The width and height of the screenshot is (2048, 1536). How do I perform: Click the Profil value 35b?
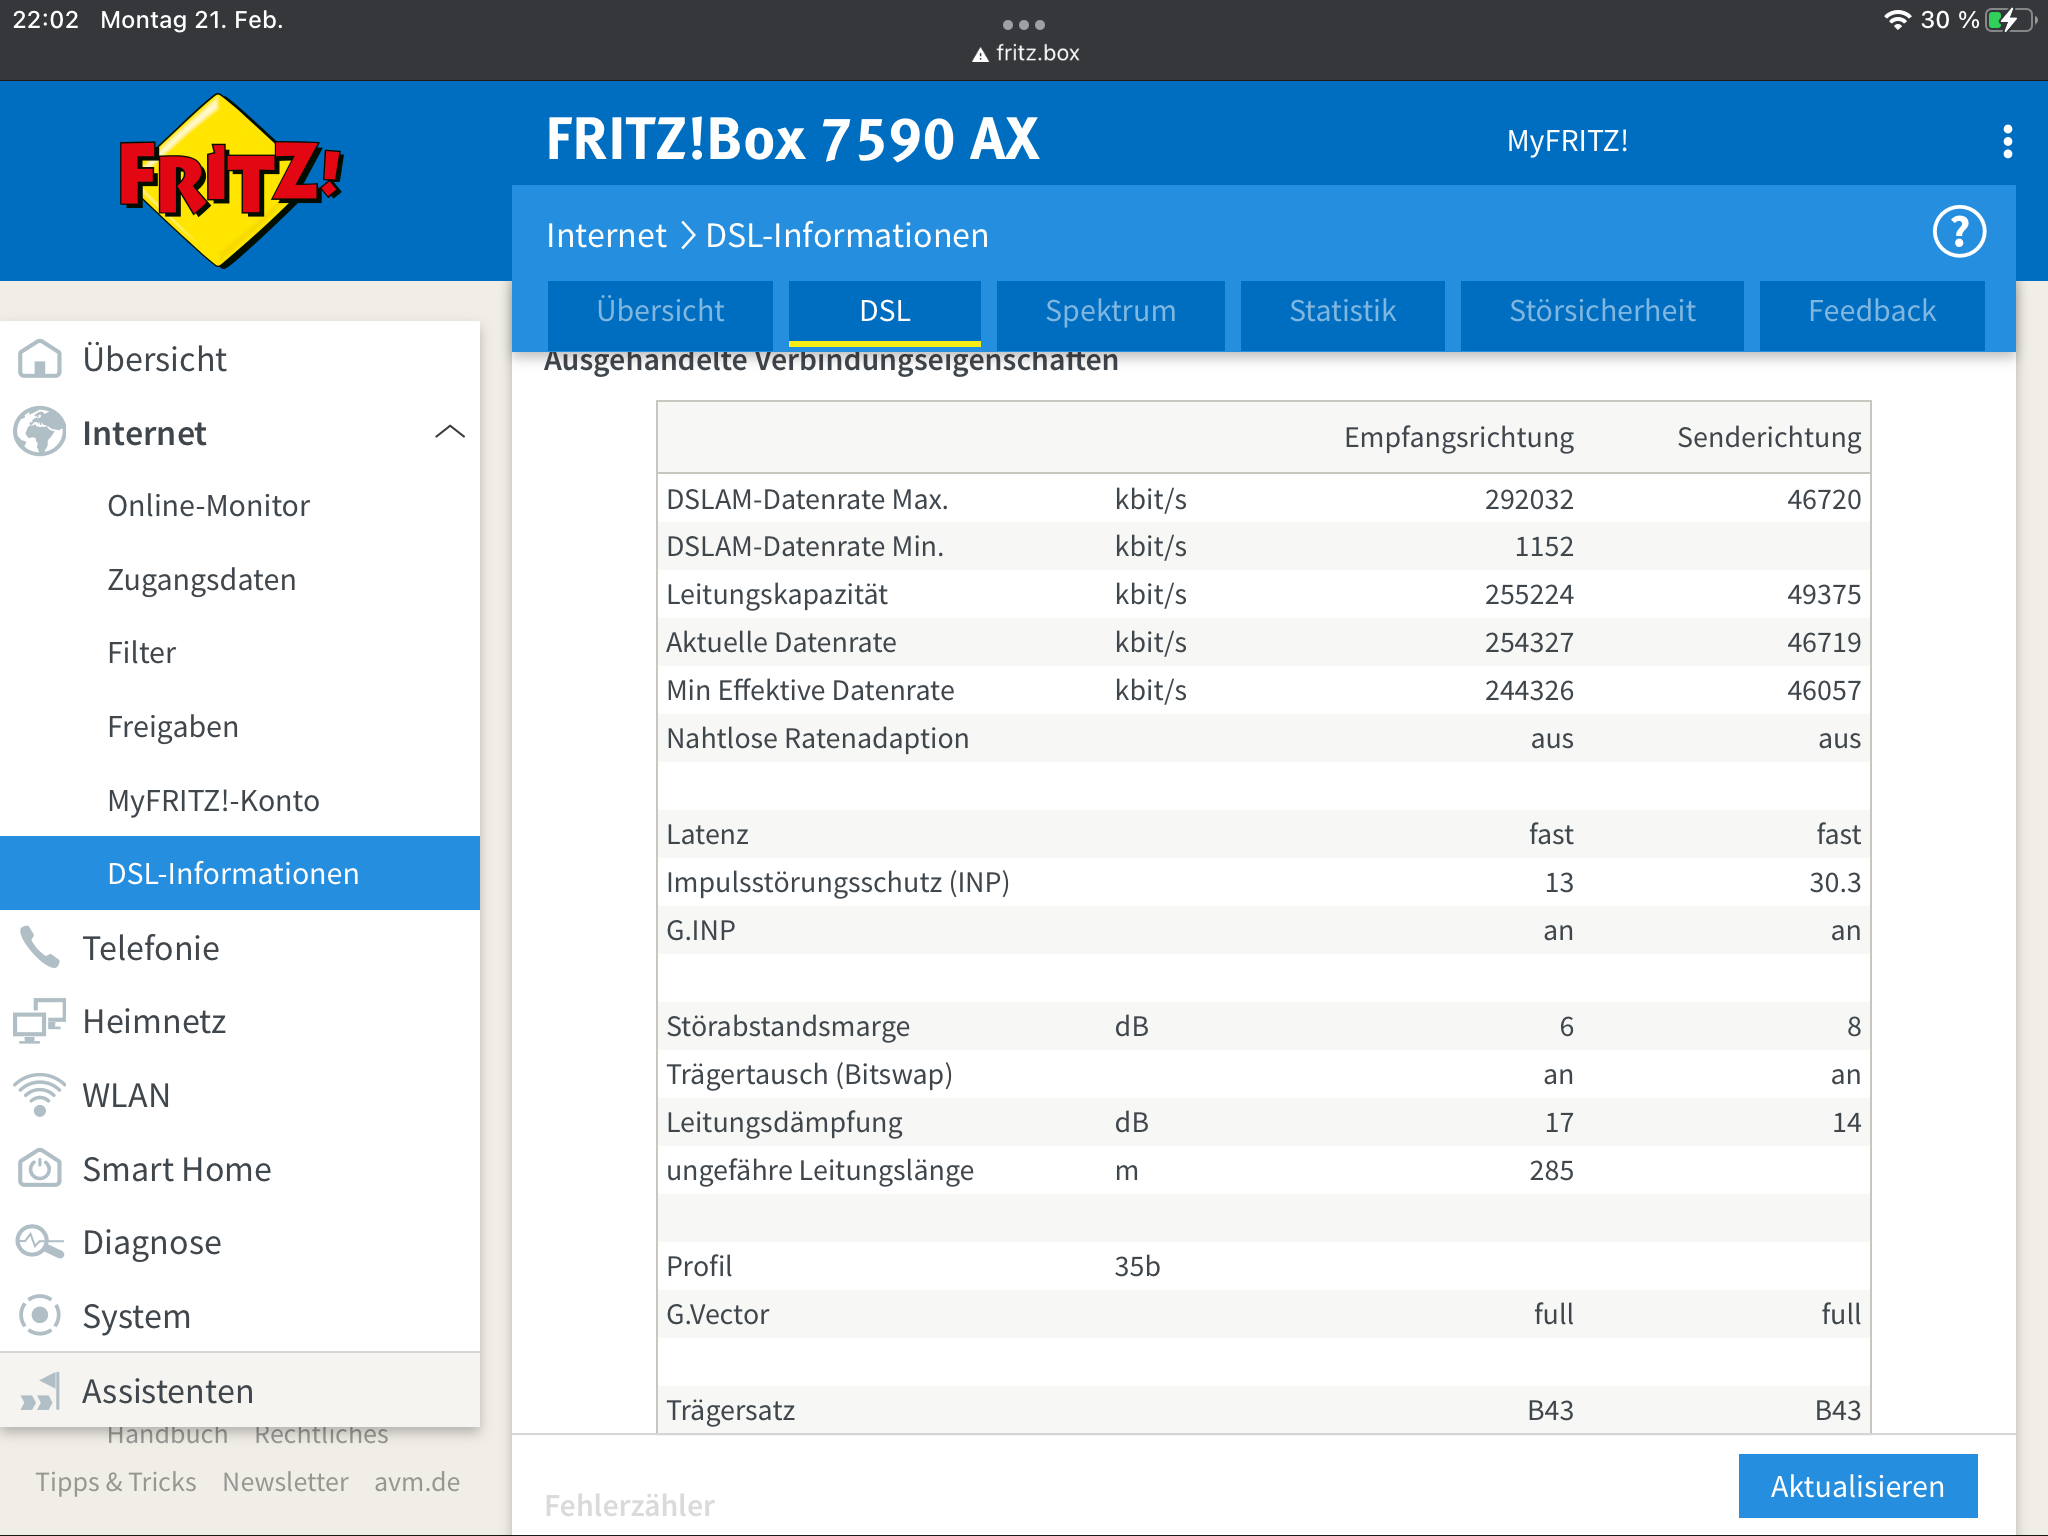[x=1137, y=1266]
